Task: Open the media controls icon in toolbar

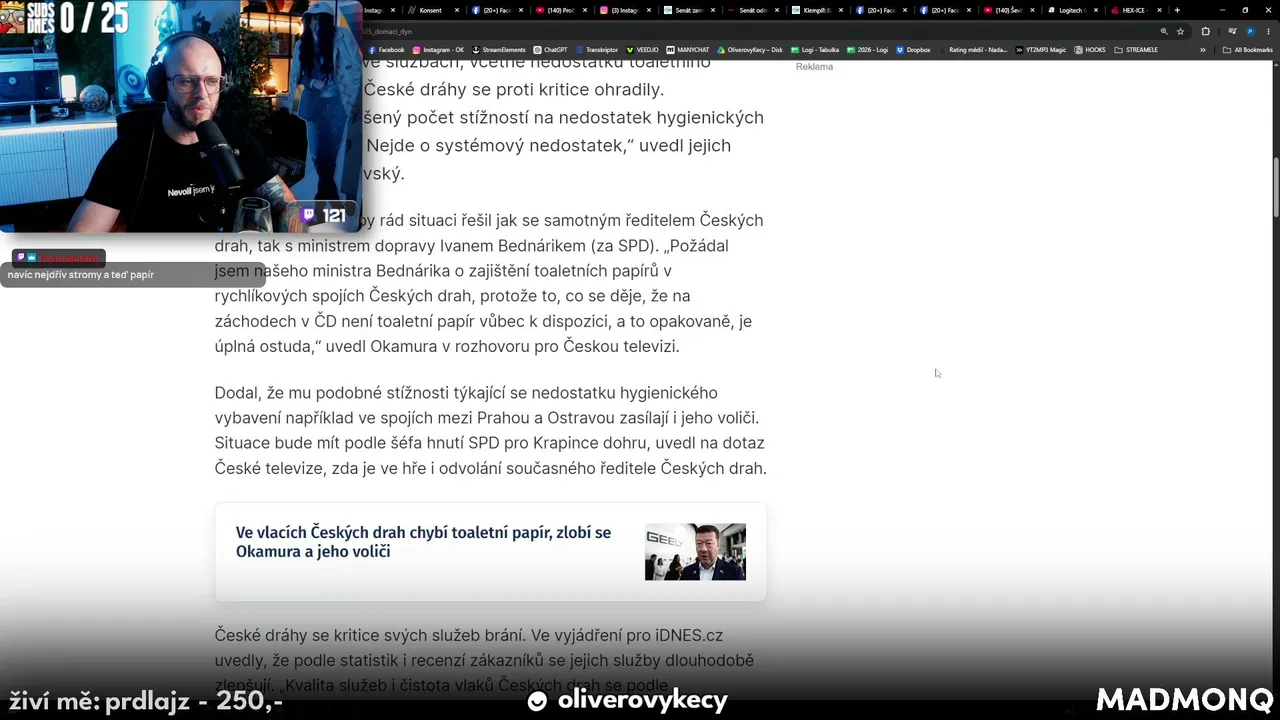Action: (1232, 31)
